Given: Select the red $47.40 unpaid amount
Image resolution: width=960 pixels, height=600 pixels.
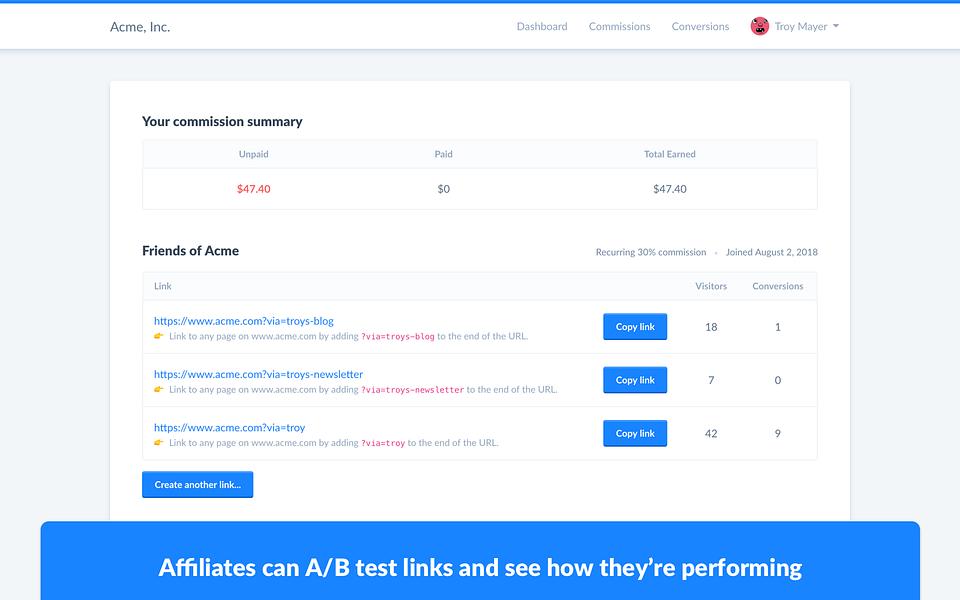Looking at the screenshot, I should 253,189.
